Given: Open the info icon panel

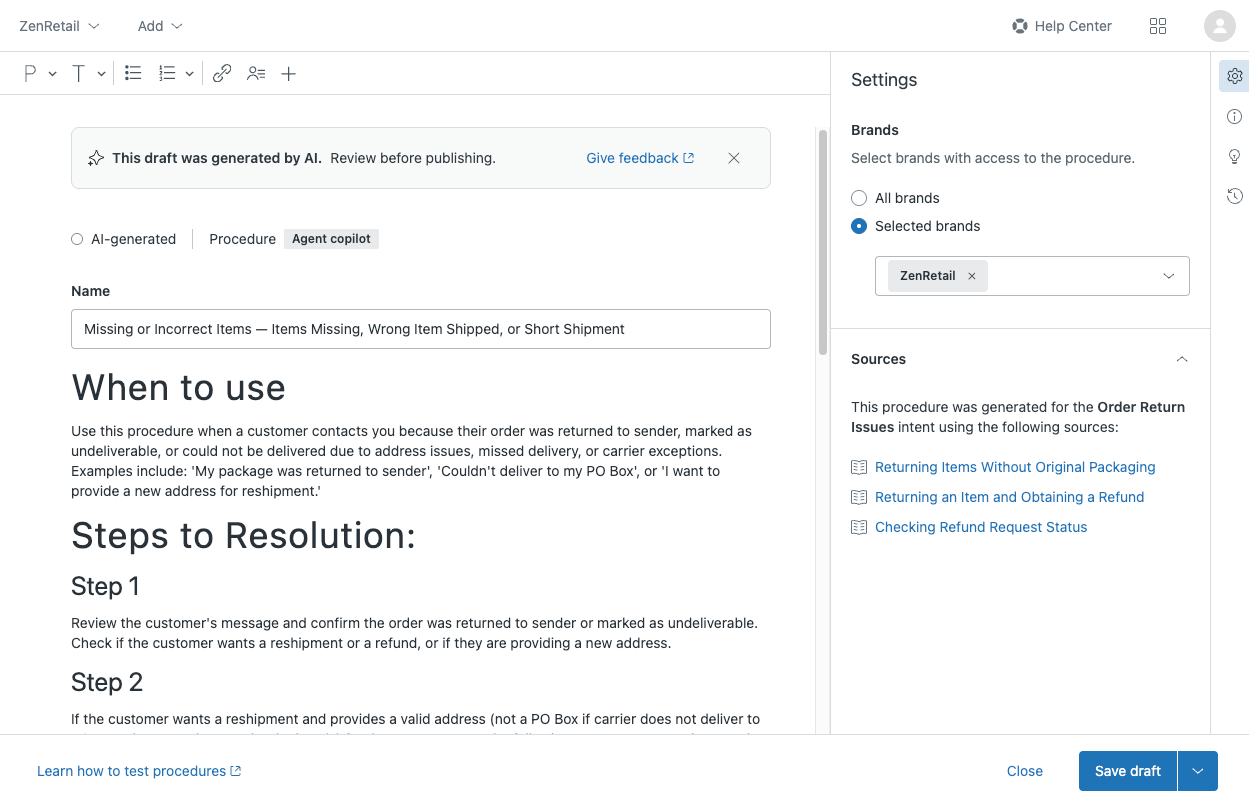Looking at the screenshot, I should [1234, 117].
